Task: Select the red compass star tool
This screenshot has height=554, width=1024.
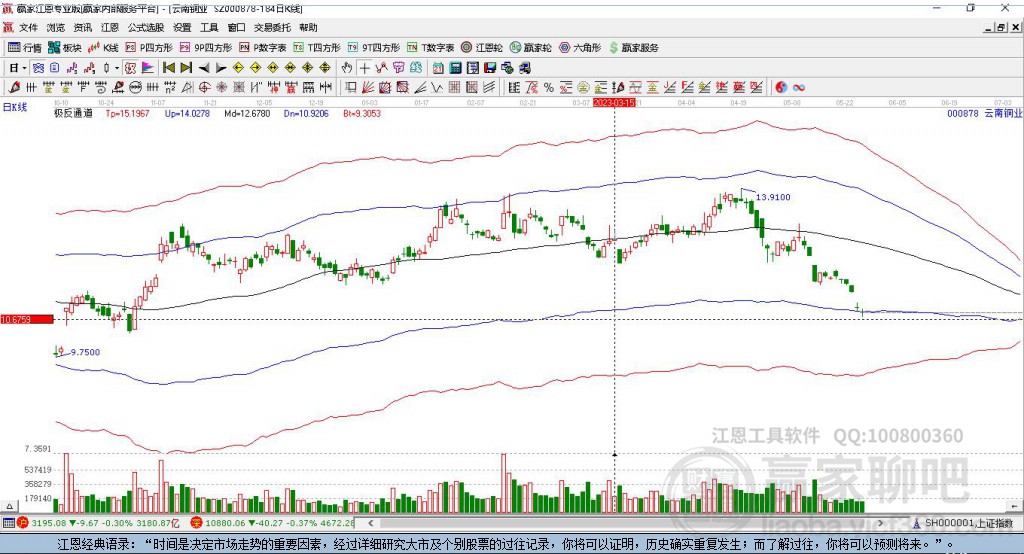Action: [x=221, y=87]
